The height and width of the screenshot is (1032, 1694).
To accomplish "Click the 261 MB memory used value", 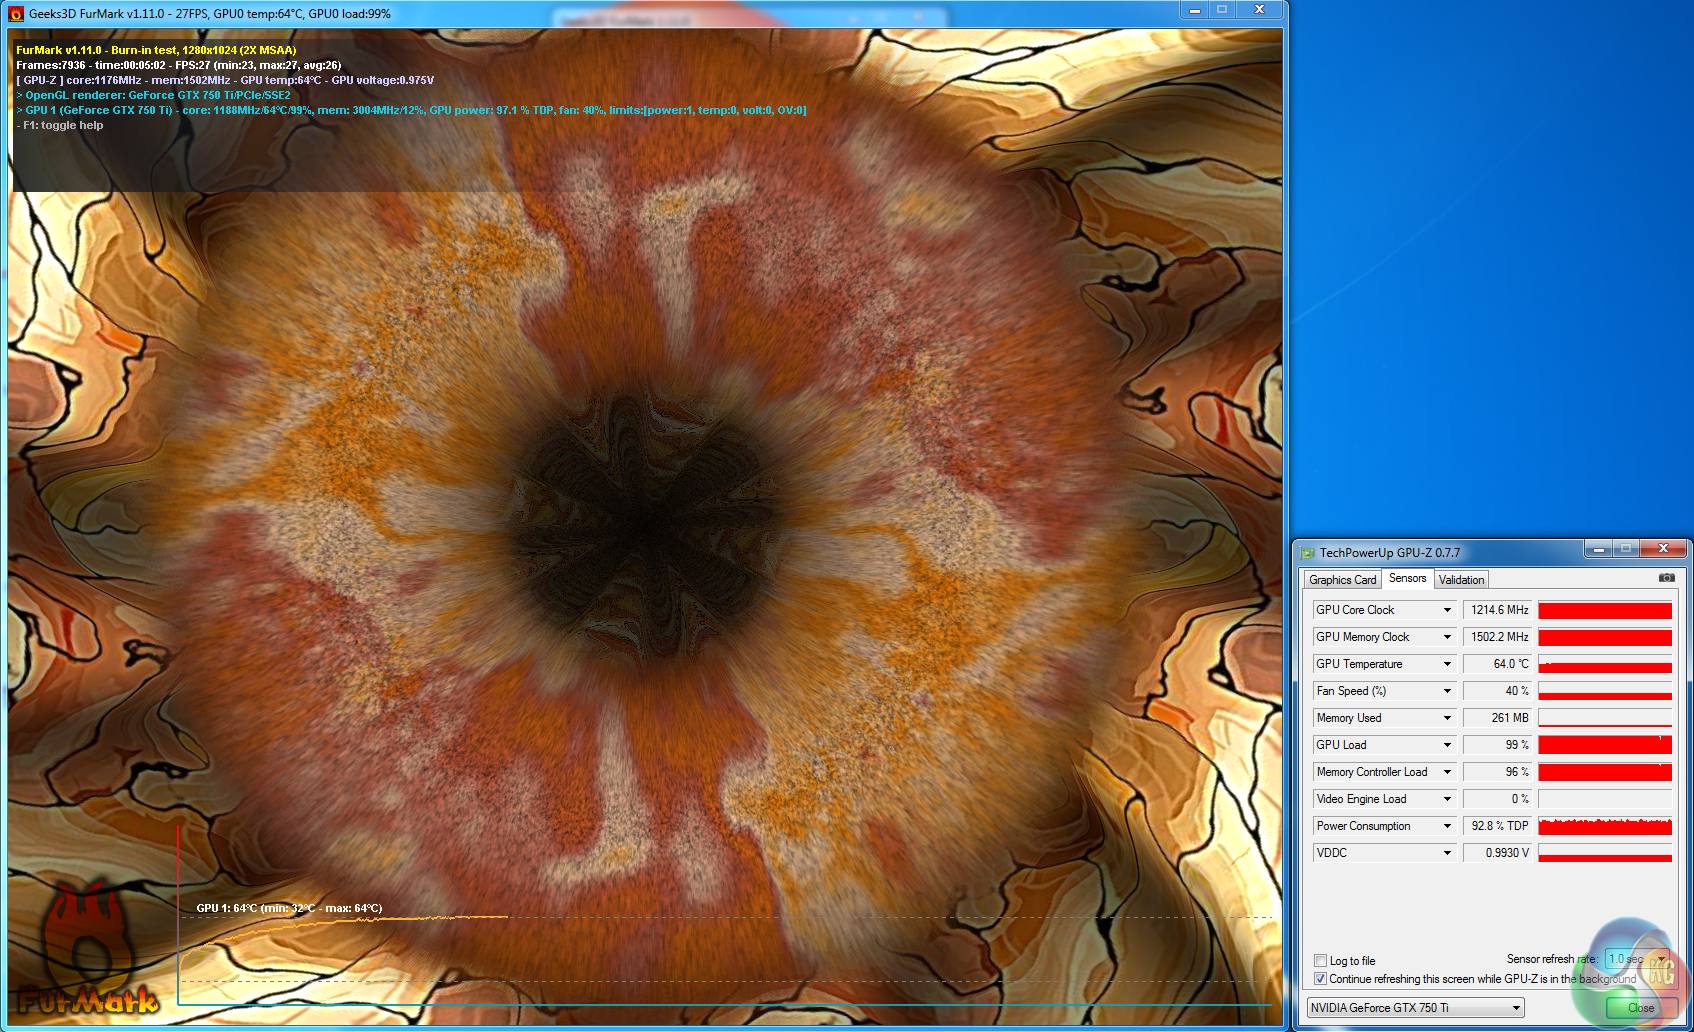I will (x=1497, y=718).
